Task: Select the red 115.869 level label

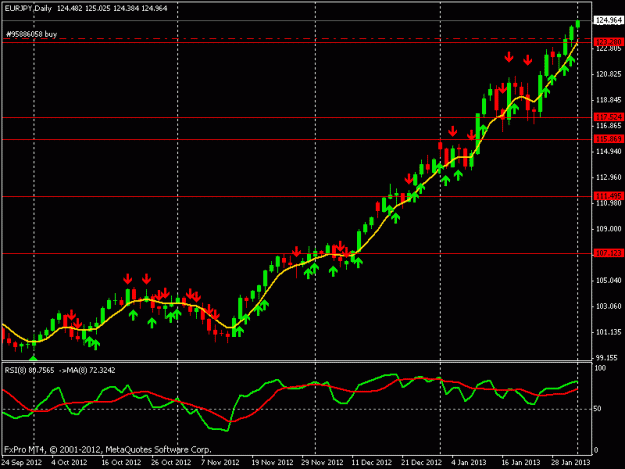Action: point(608,139)
